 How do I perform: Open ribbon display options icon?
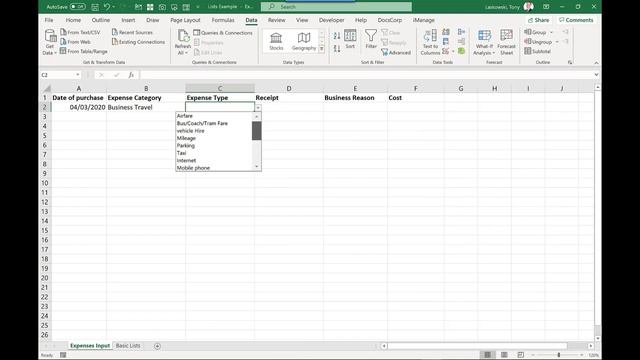tap(546, 7)
